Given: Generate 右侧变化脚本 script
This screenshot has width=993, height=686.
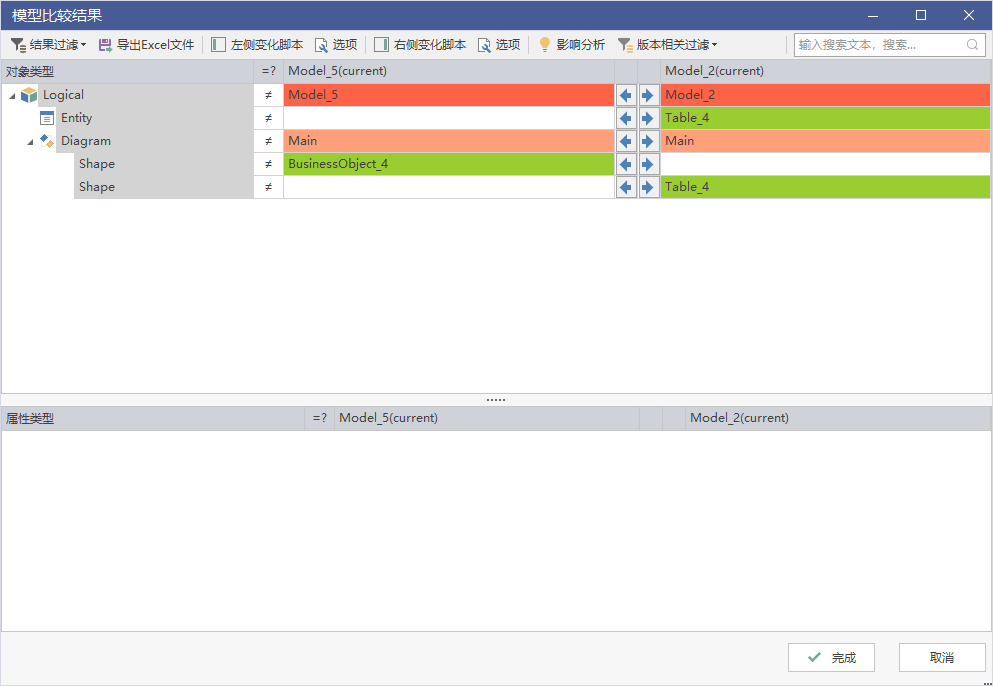Looking at the screenshot, I should click(421, 45).
